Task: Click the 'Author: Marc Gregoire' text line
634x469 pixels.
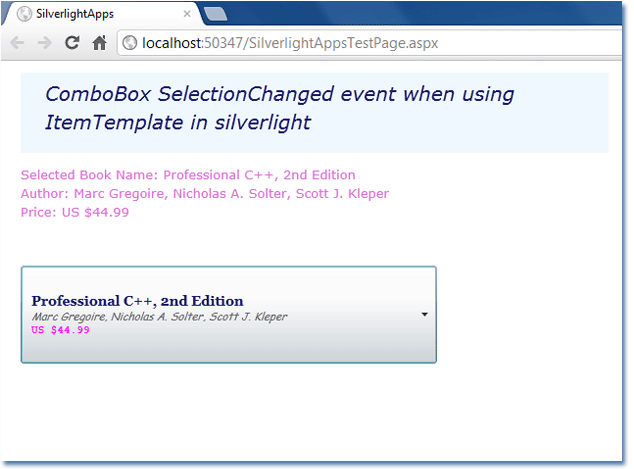Action: click(x=205, y=194)
